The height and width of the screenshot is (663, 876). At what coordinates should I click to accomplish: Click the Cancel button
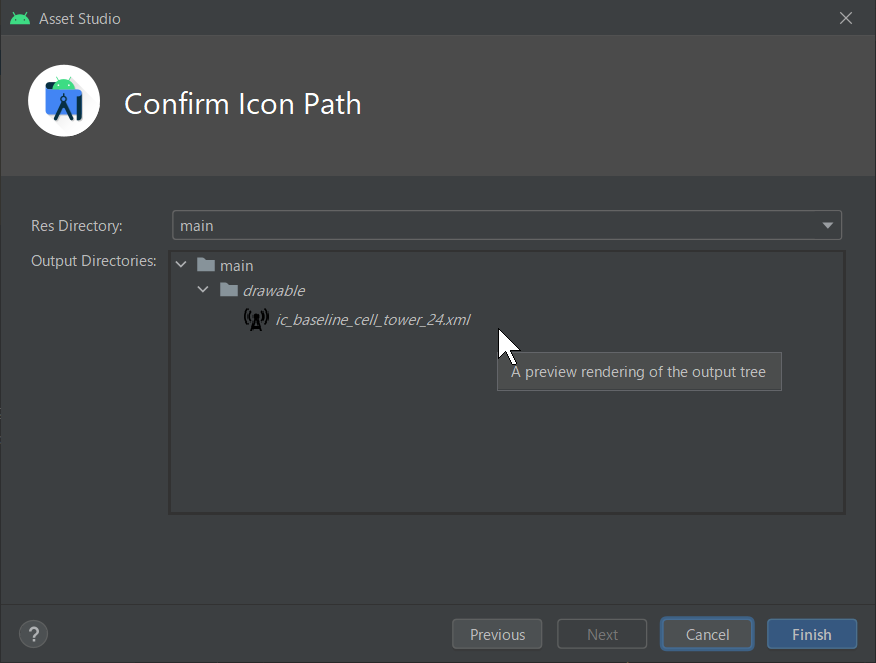click(x=707, y=634)
